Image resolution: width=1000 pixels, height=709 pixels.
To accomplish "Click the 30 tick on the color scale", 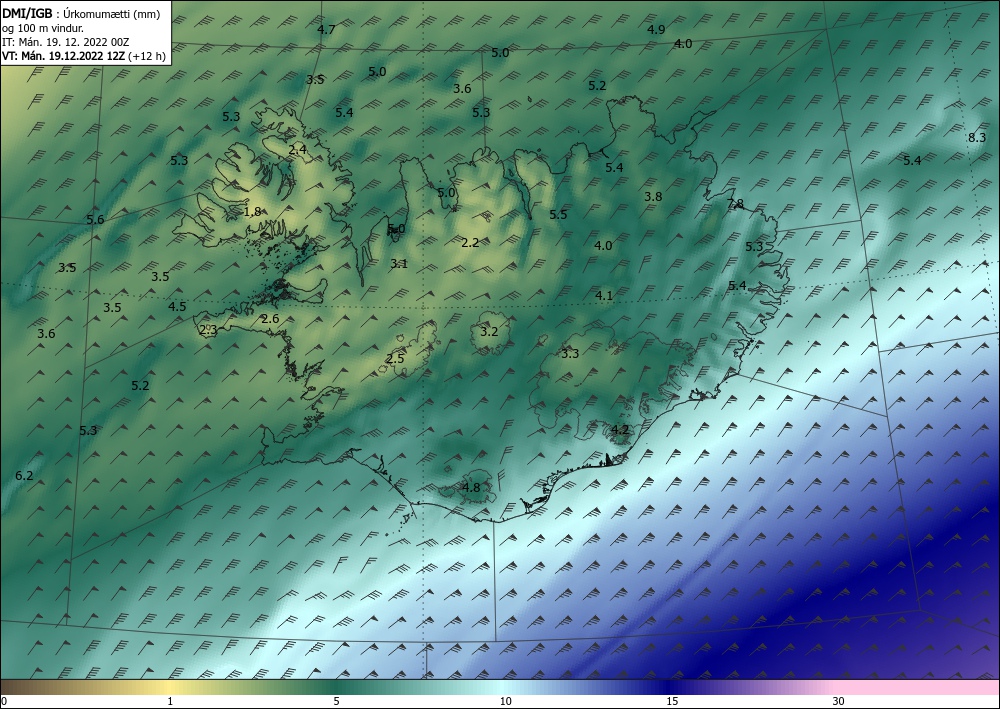I will pos(839,701).
